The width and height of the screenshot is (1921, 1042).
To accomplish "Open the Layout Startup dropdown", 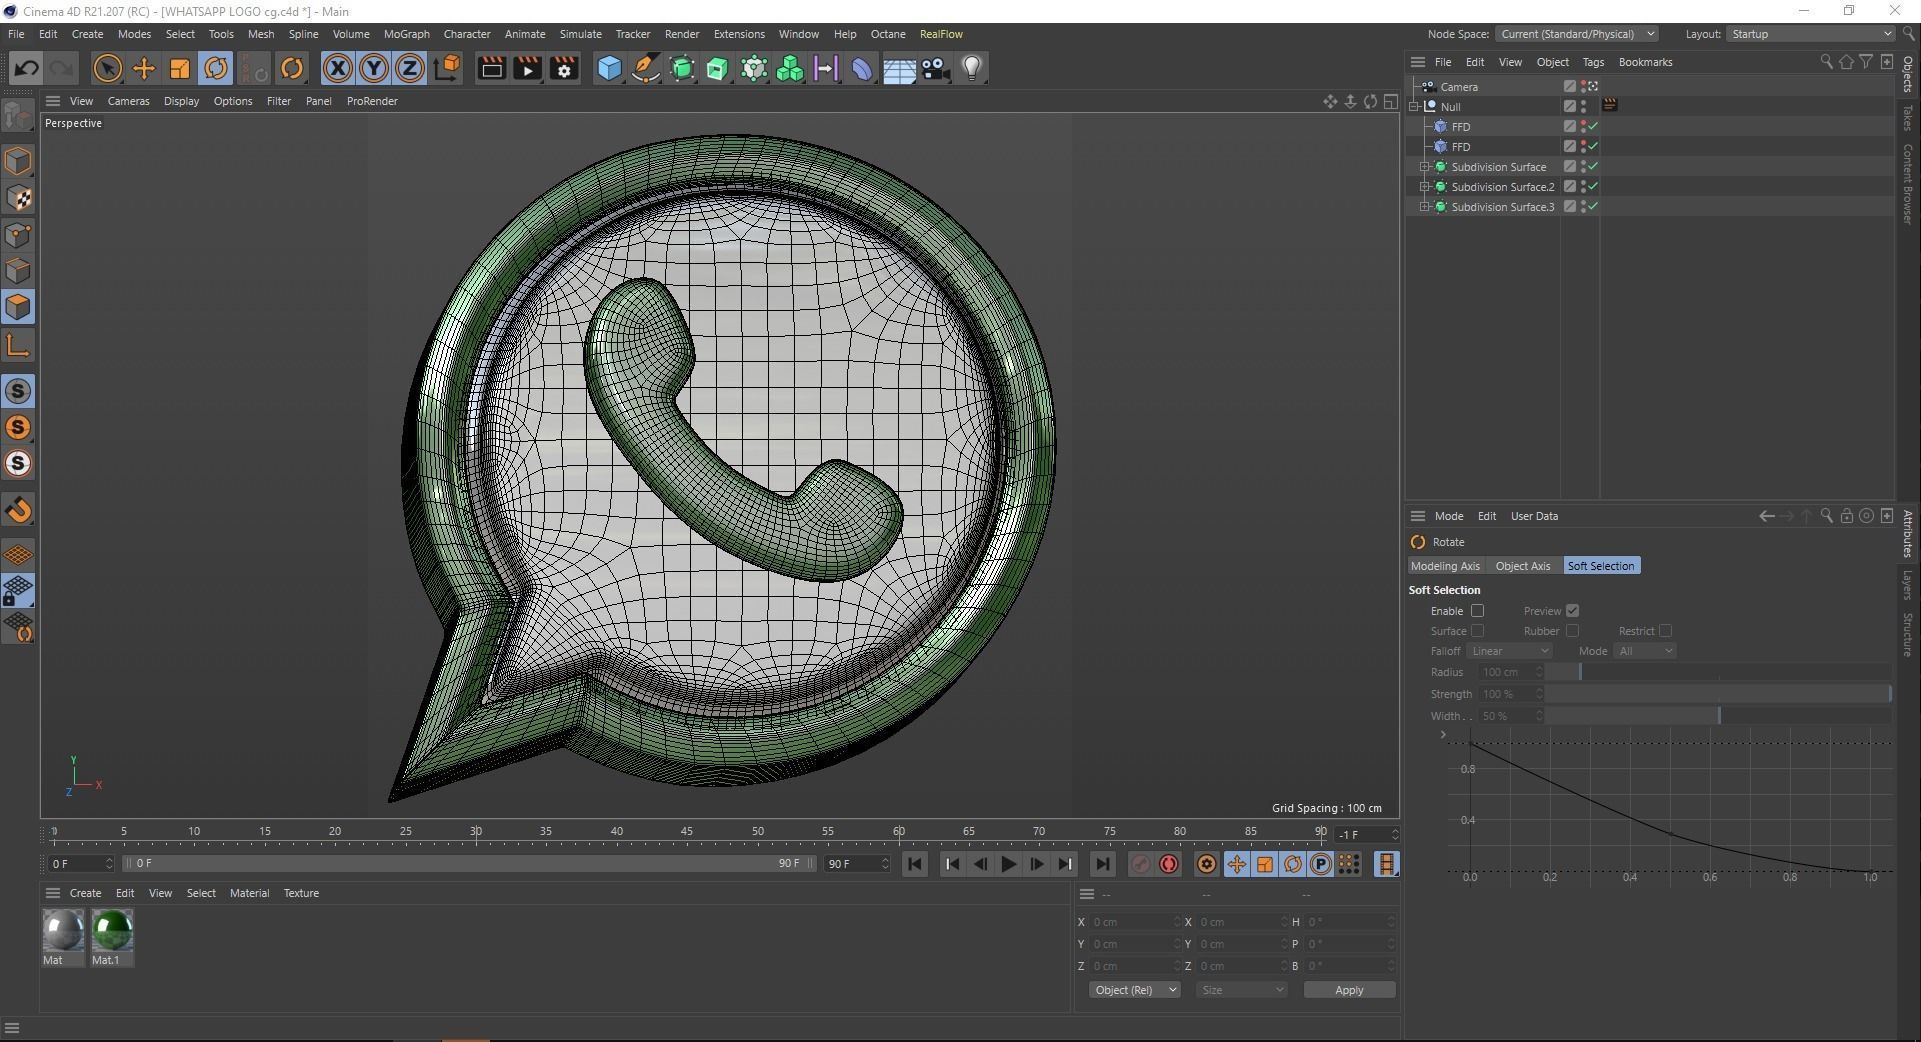I will pyautogui.click(x=1811, y=34).
